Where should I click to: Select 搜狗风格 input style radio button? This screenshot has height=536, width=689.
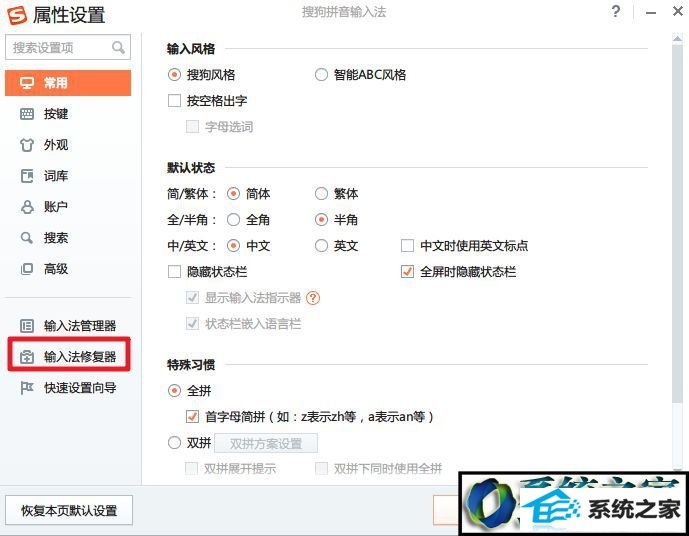pyautogui.click(x=174, y=75)
